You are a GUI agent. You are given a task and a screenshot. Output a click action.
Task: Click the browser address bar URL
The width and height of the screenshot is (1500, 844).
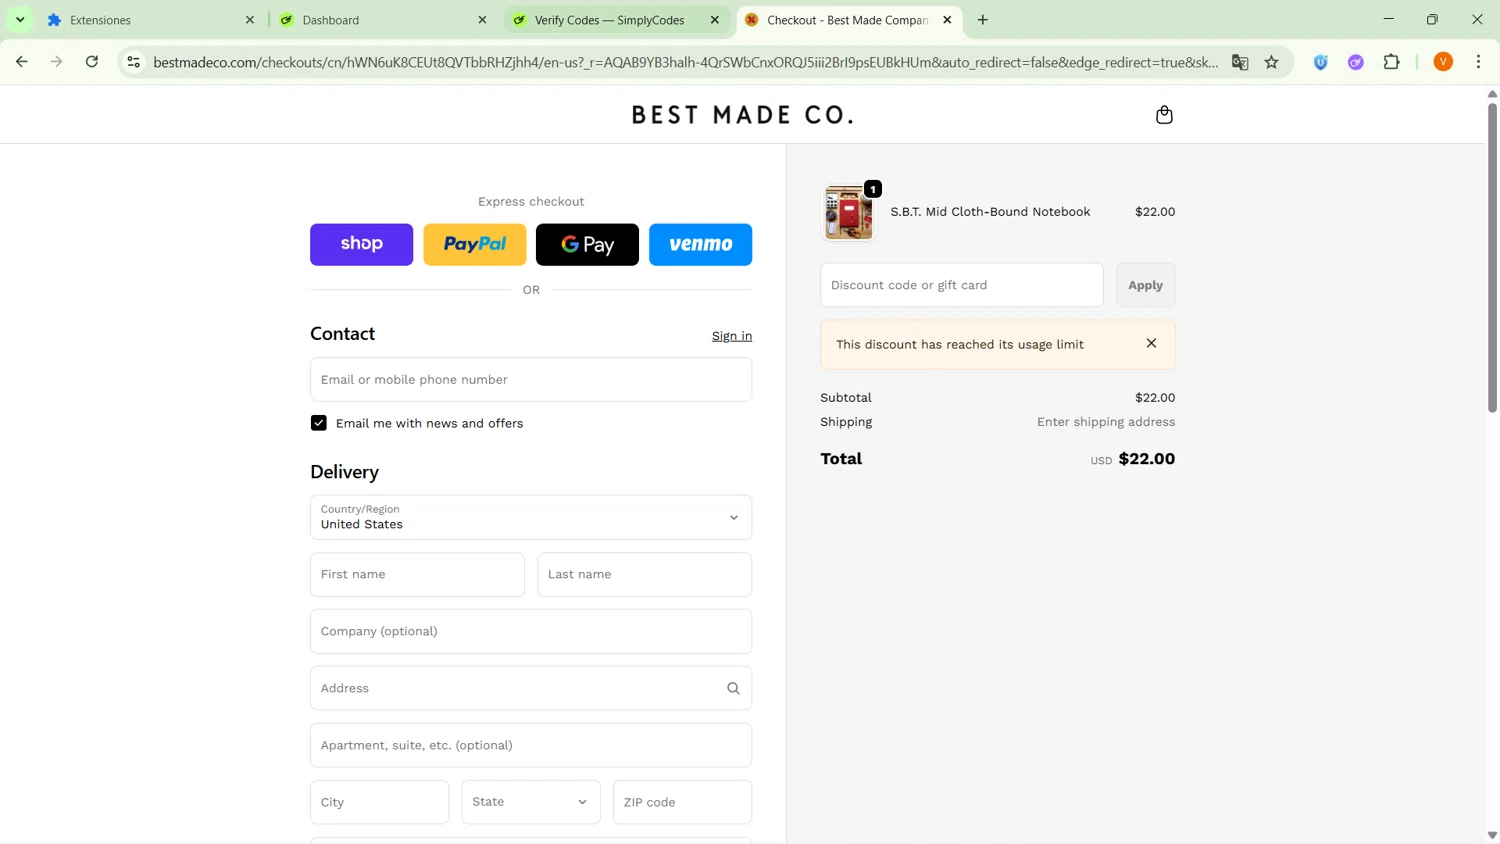click(x=685, y=62)
